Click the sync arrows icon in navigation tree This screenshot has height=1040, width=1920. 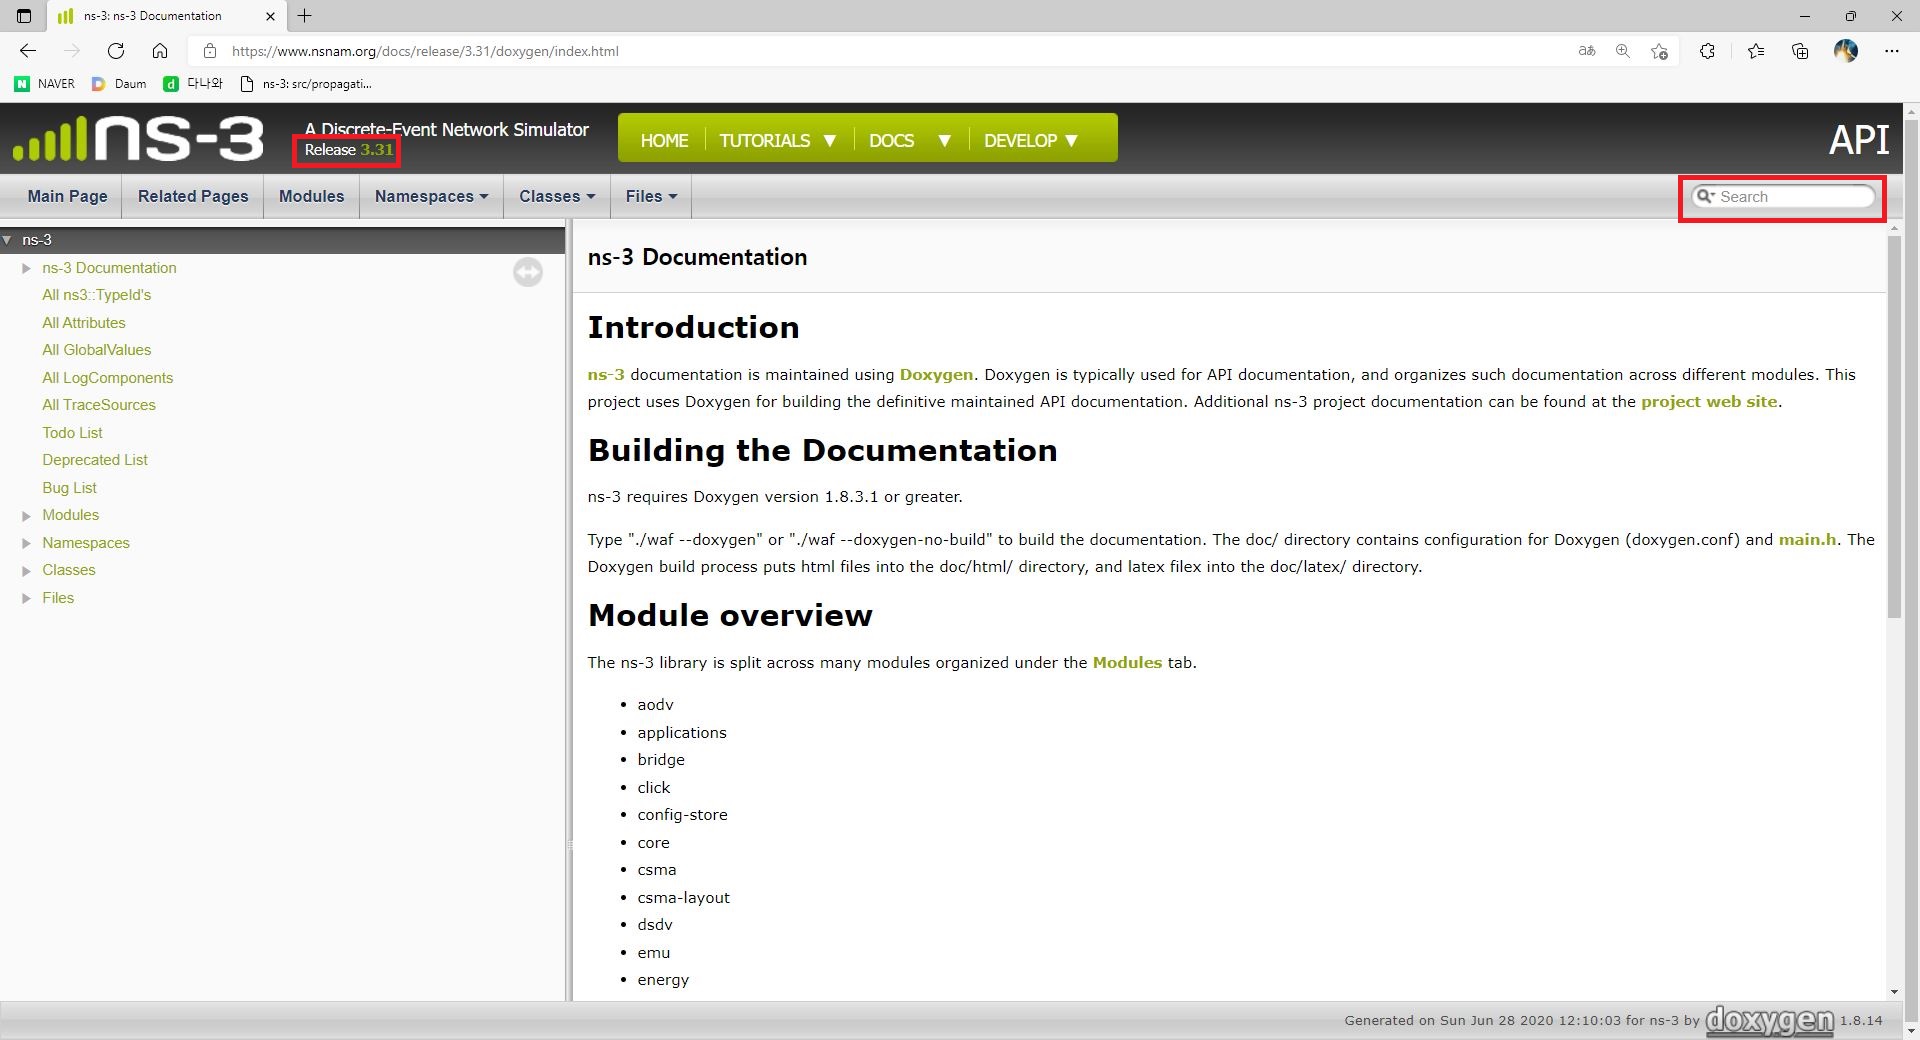tap(528, 272)
